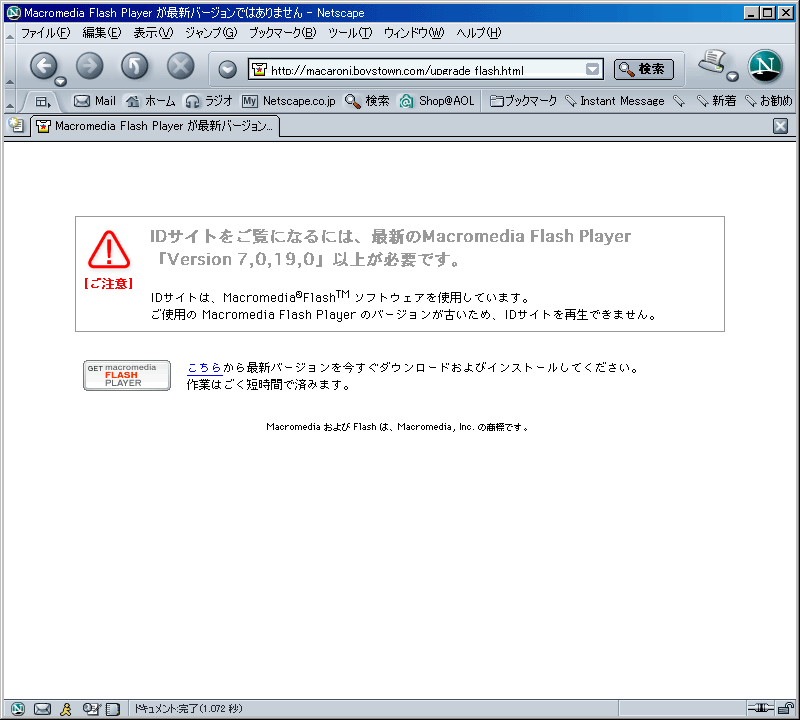The width and height of the screenshot is (800, 720).
Task: Go back with the Back arrow button
Action: tap(43, 66)
